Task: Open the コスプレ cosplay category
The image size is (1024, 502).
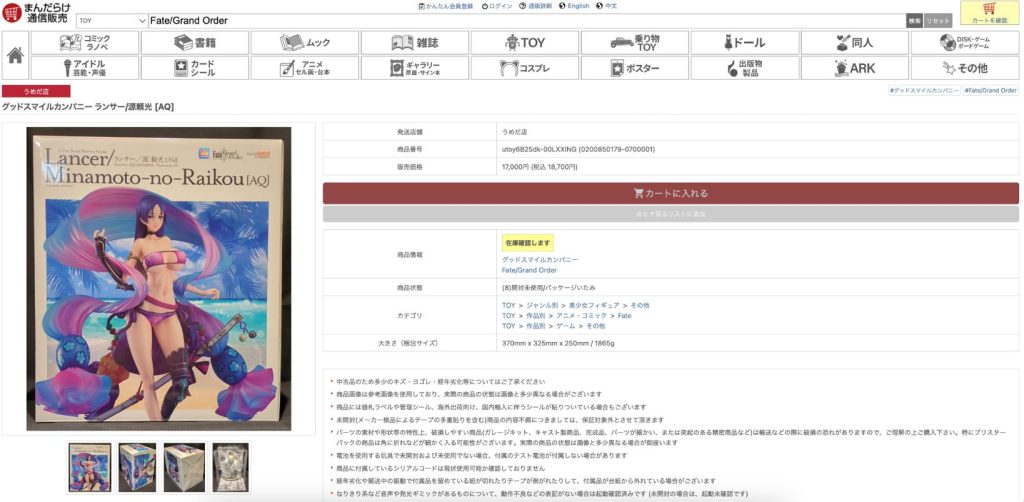Action: [x=524, y=68]
